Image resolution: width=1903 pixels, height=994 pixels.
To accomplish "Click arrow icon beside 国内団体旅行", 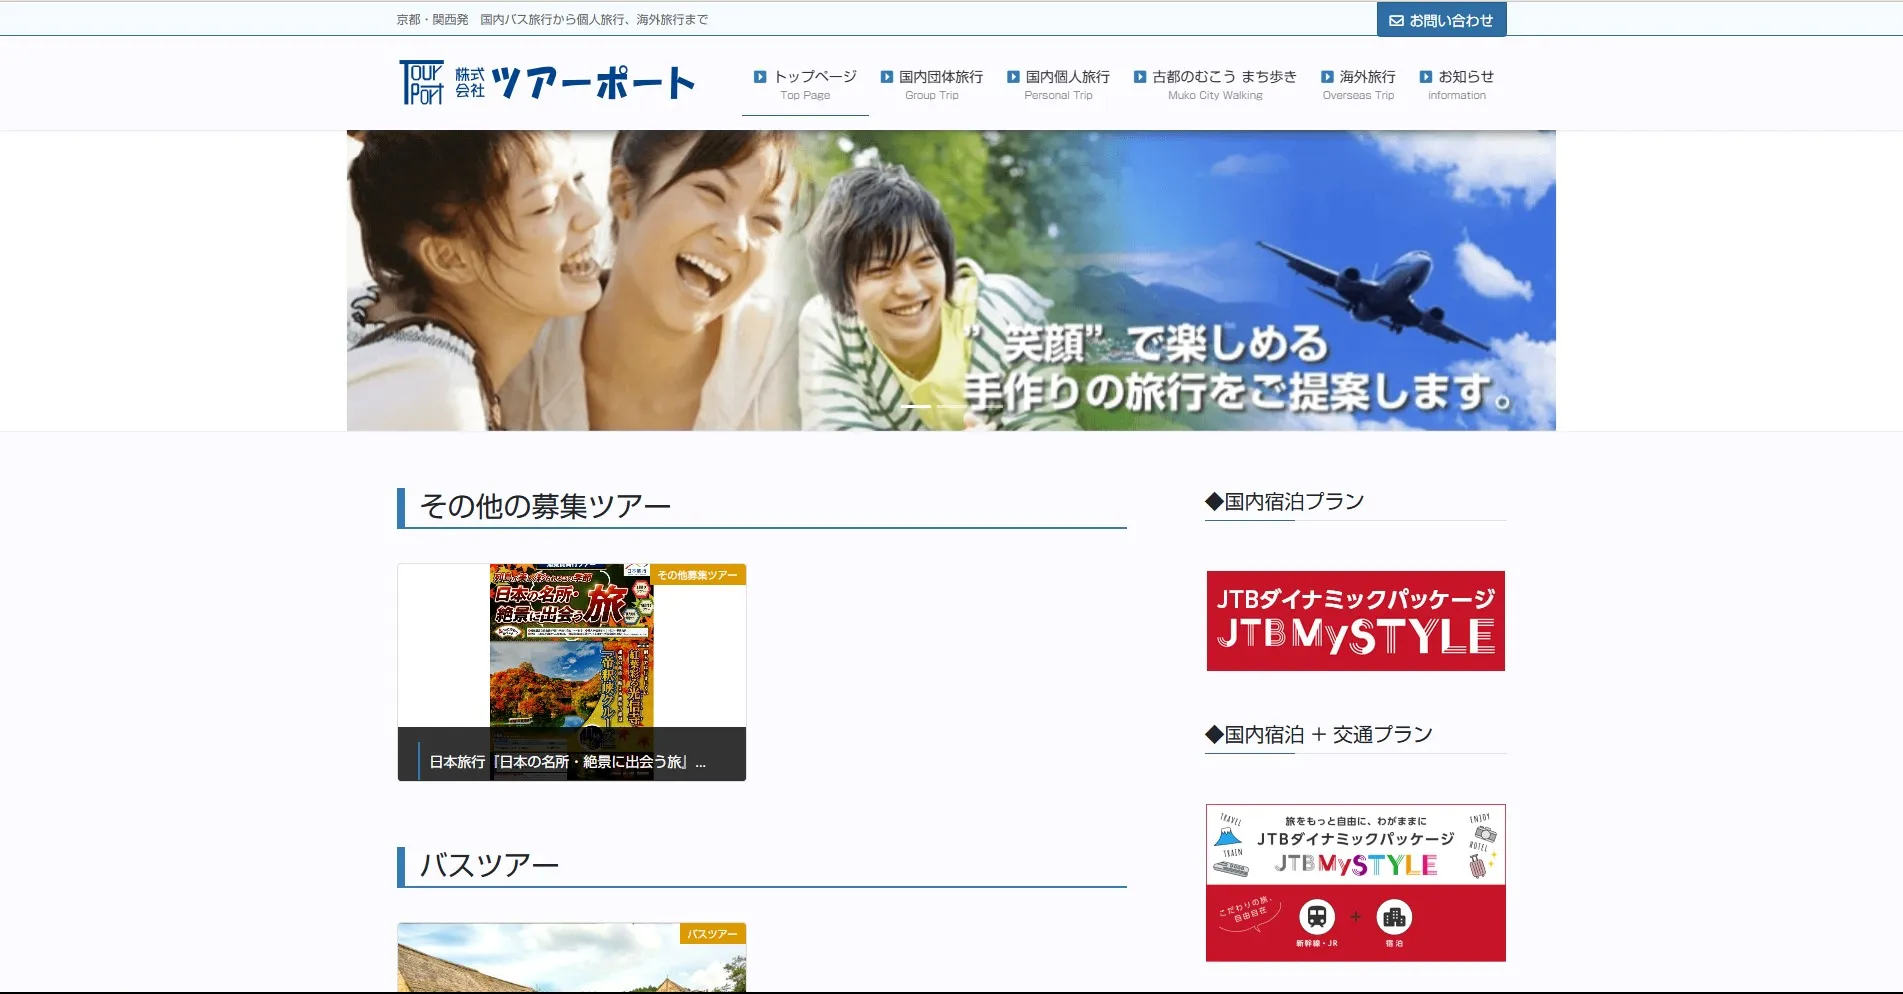I will tap(886, 77).
